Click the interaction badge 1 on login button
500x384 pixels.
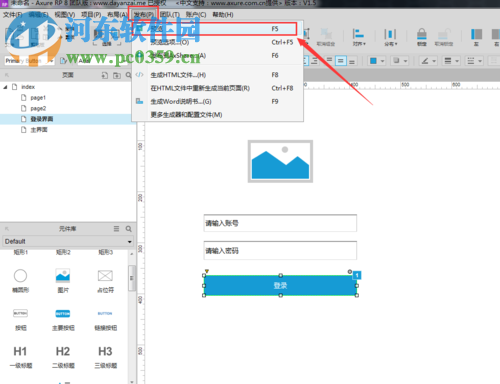pos(357,275)
